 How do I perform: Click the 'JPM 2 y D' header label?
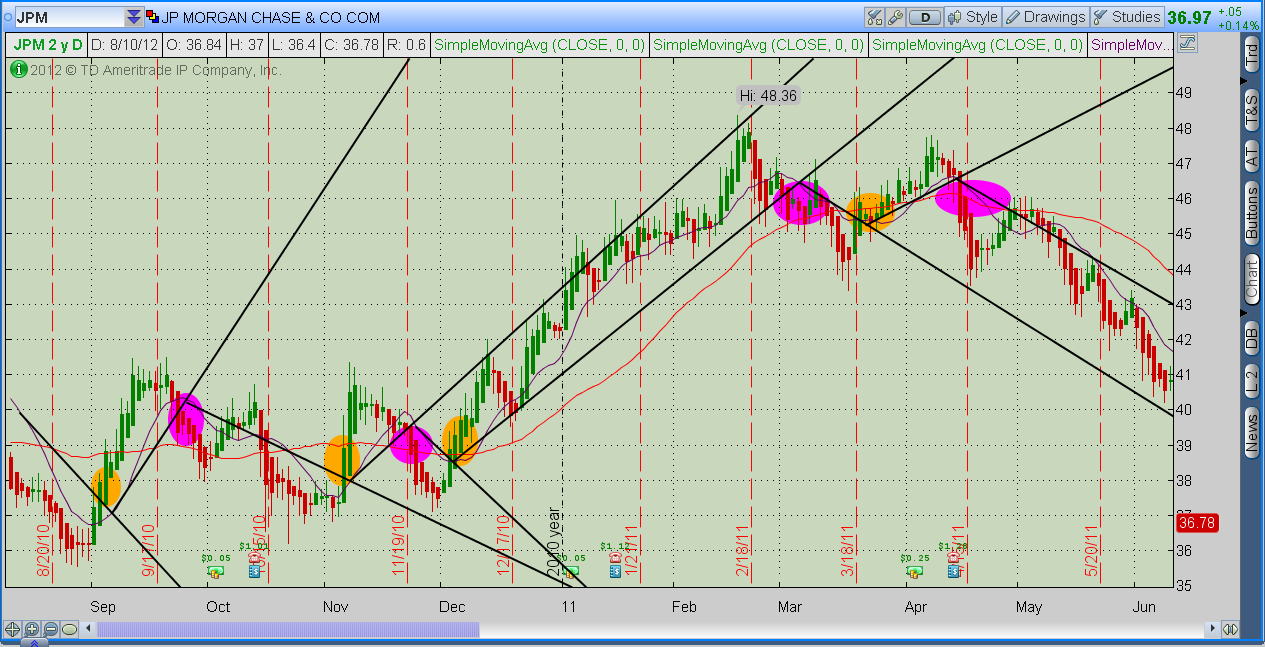(47, 45)
